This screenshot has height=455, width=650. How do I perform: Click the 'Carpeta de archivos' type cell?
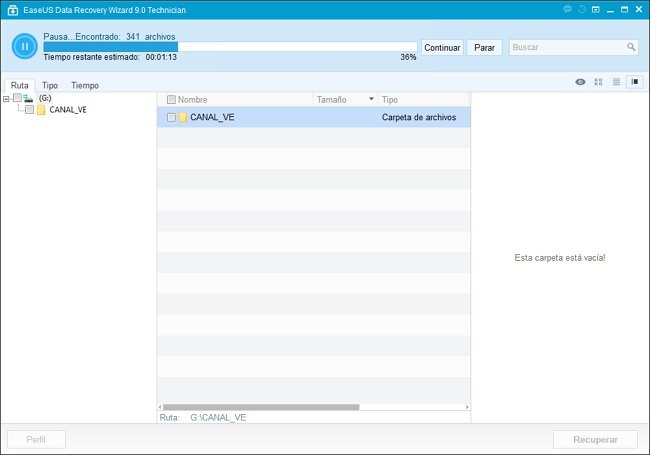point(419,117)
